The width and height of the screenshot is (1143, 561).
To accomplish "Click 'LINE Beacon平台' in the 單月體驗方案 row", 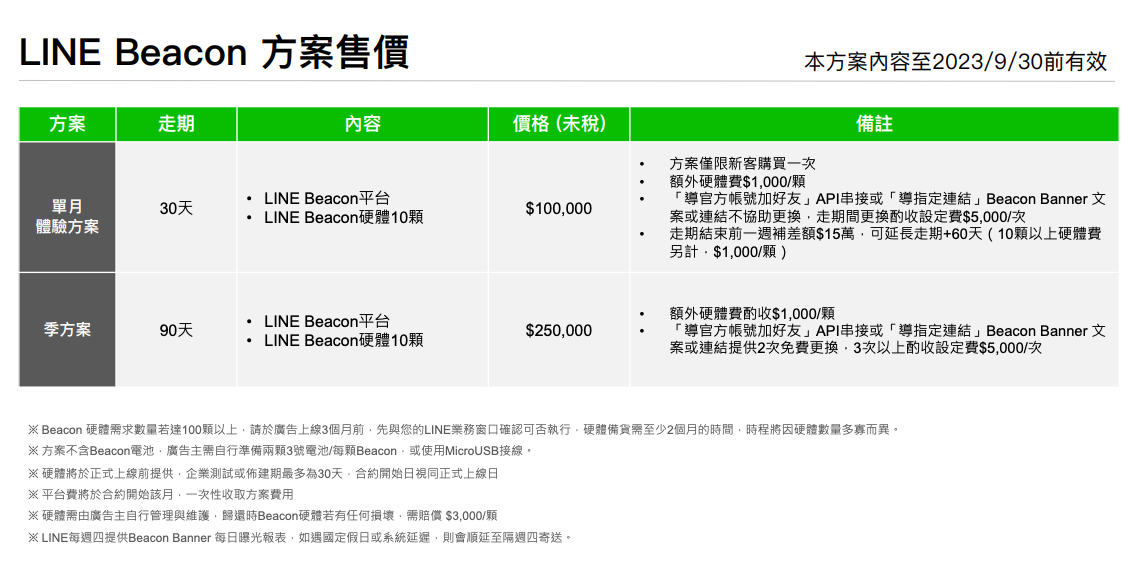I will tap(327, 199).
